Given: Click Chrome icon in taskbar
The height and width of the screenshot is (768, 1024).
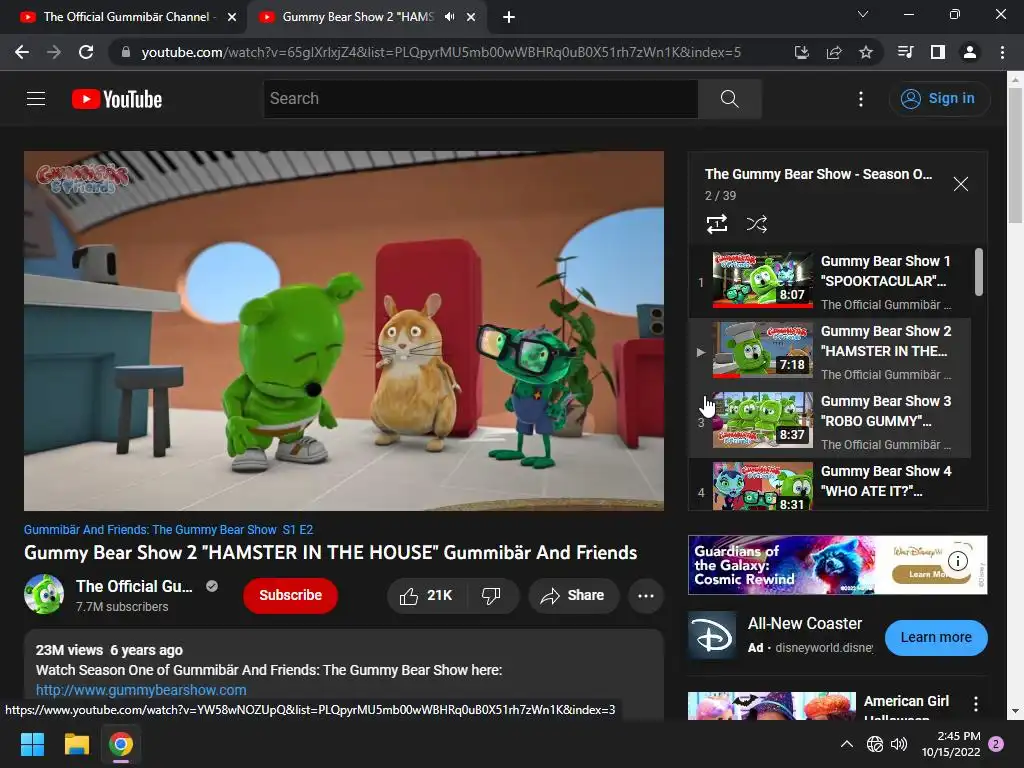Looking at the screenshot, I should 121,744.
